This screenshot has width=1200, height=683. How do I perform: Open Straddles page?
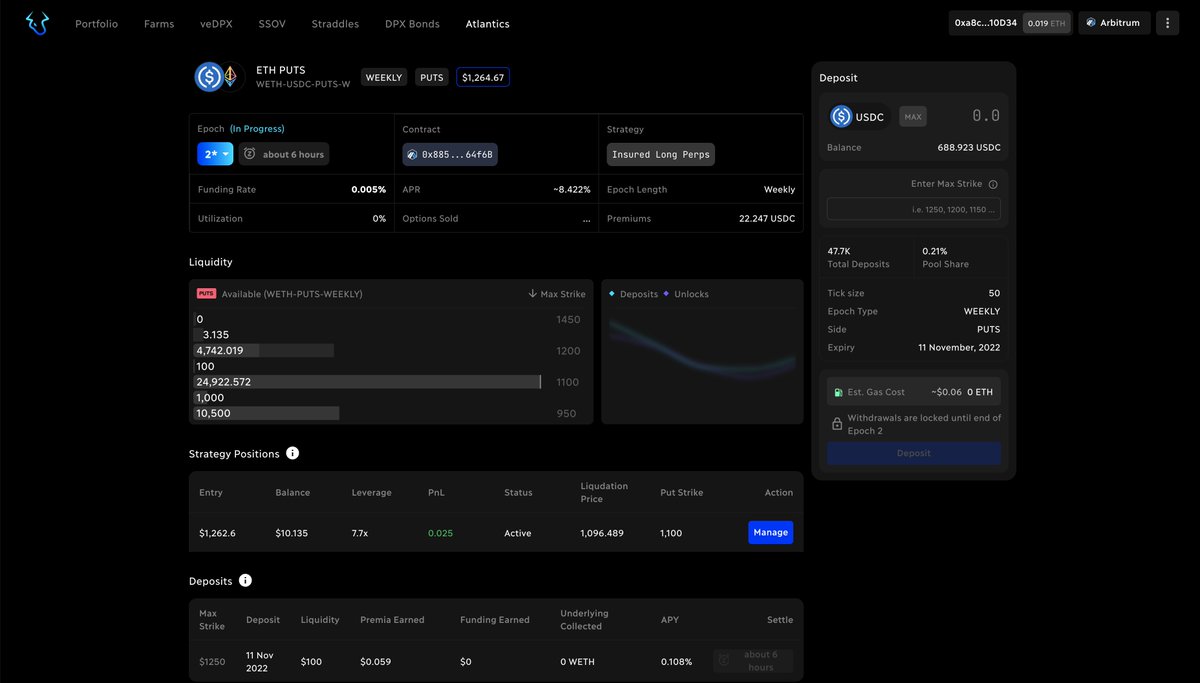[335, 23]
